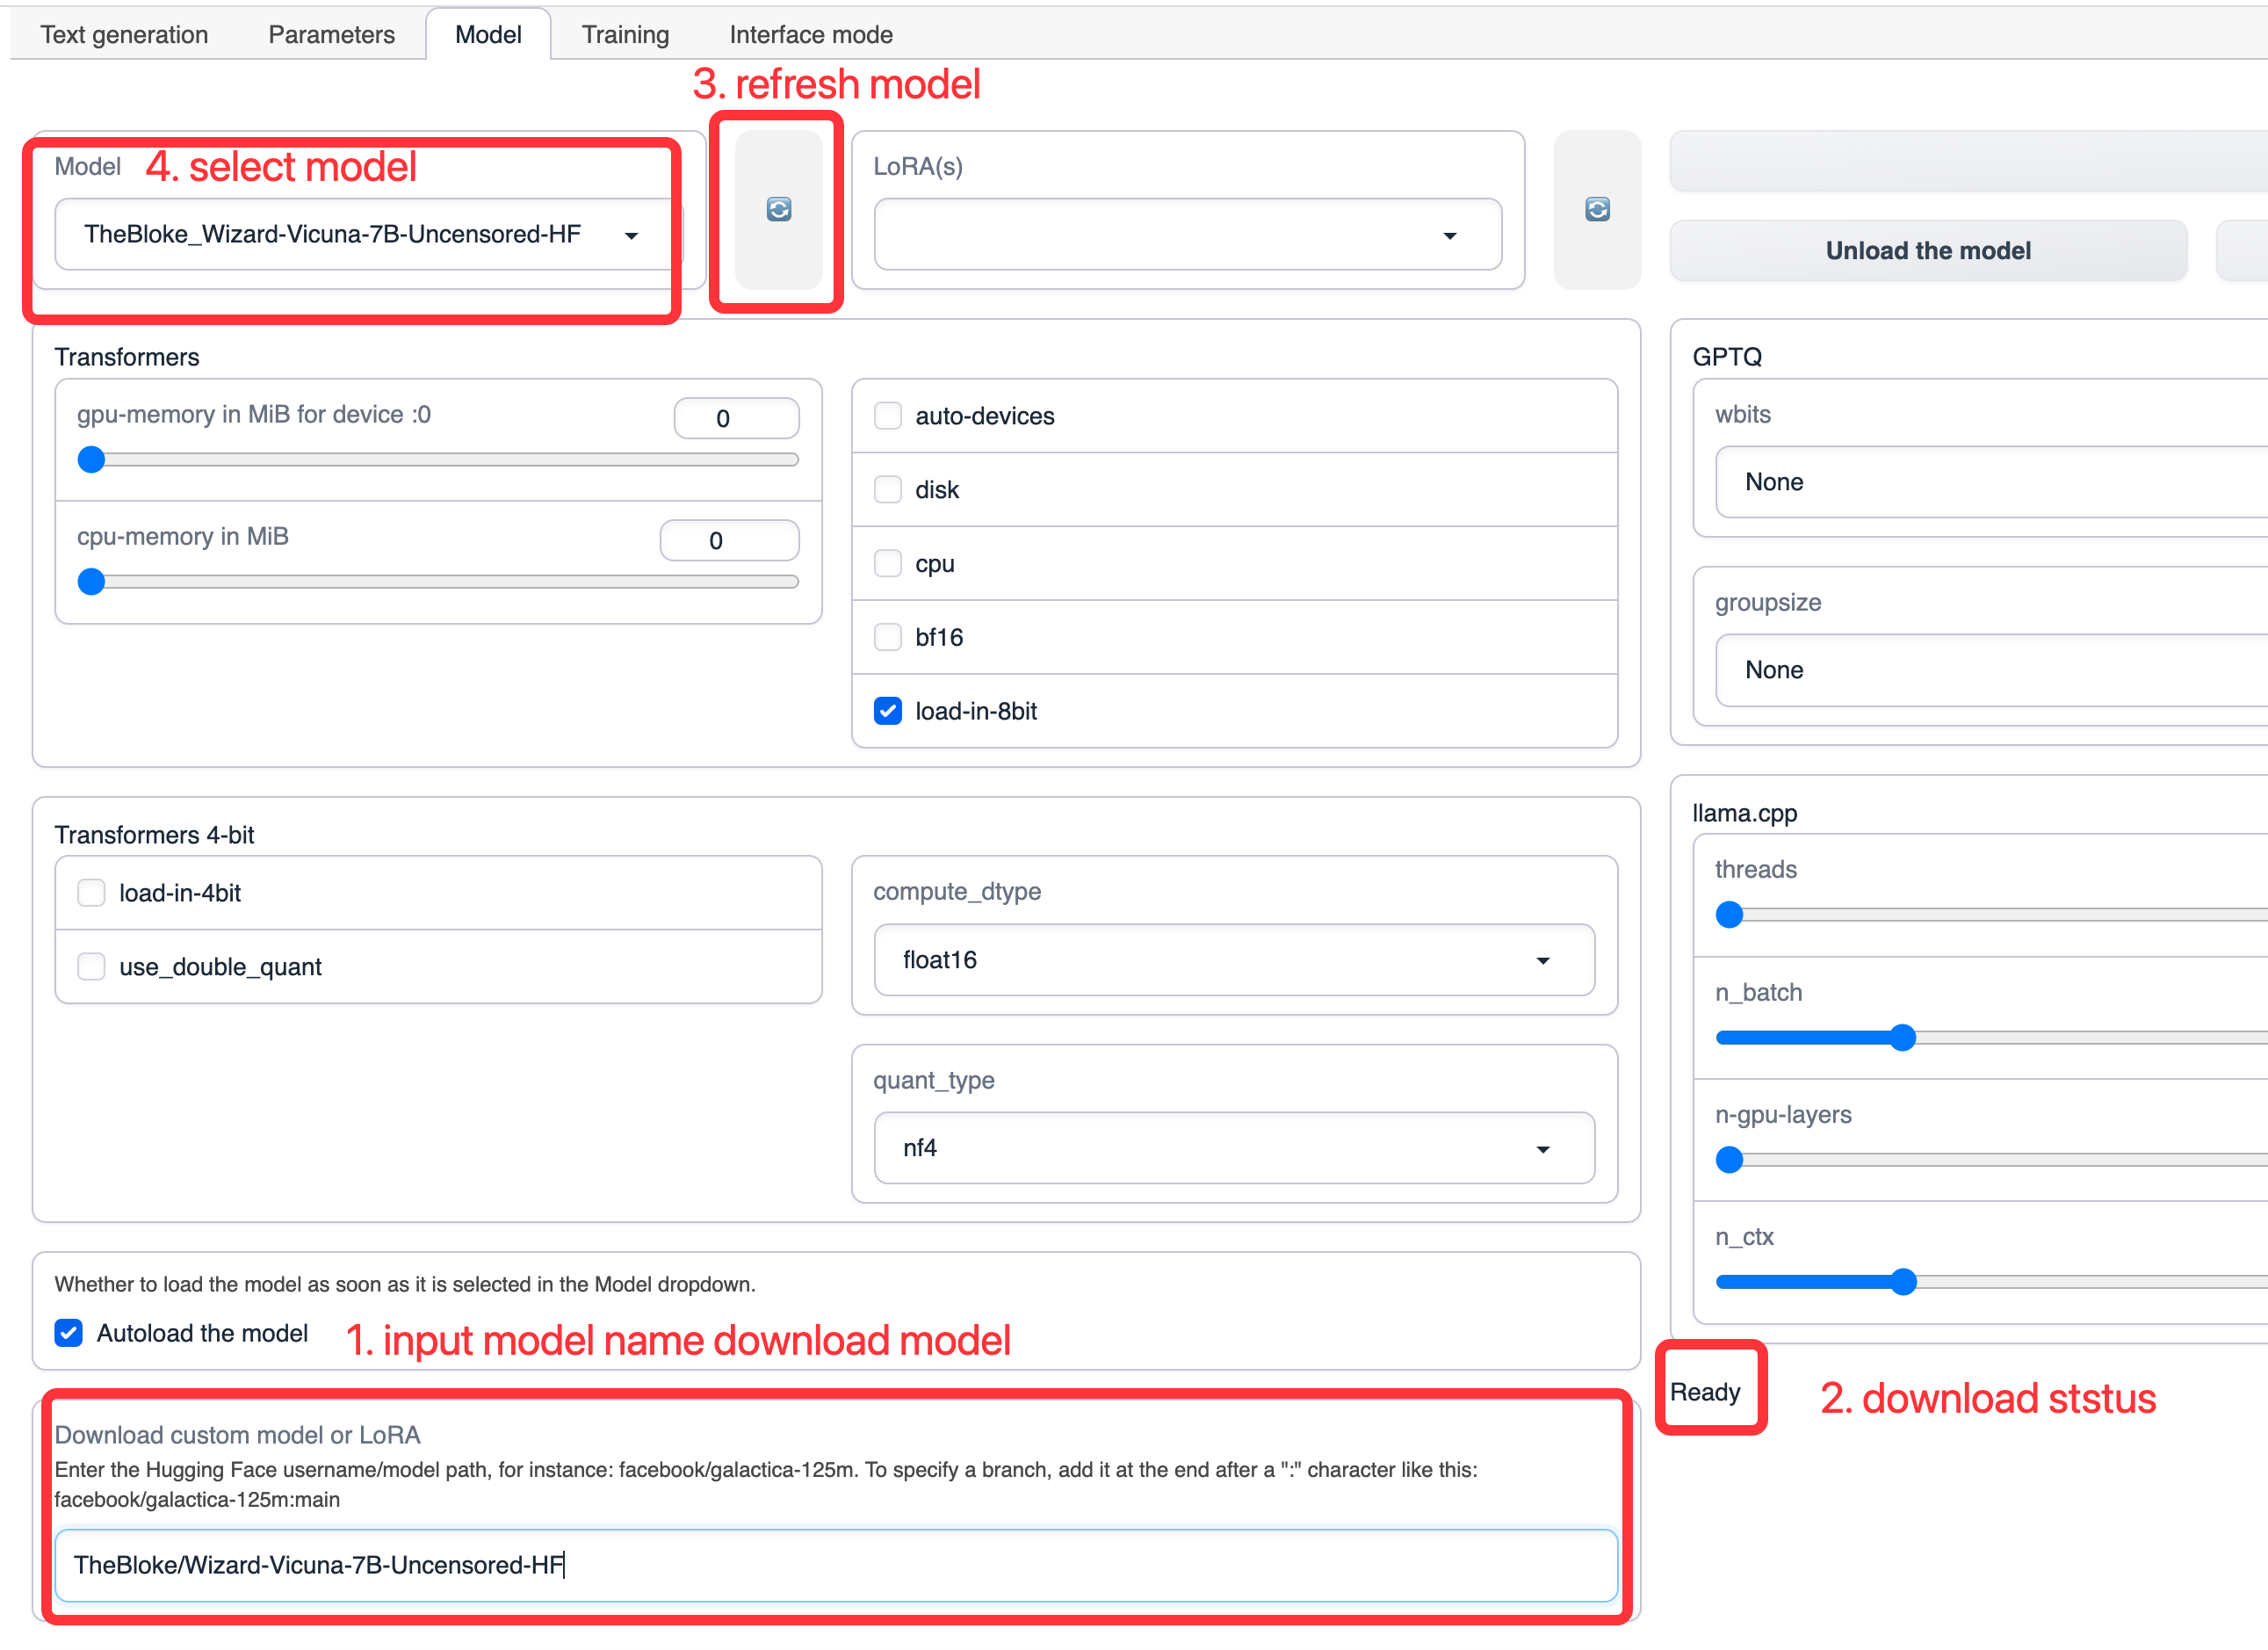This screenshot has width=2268, height=1650.
Task: Click the n_ctx slider handle
Action: (x=1903, y=1282)
